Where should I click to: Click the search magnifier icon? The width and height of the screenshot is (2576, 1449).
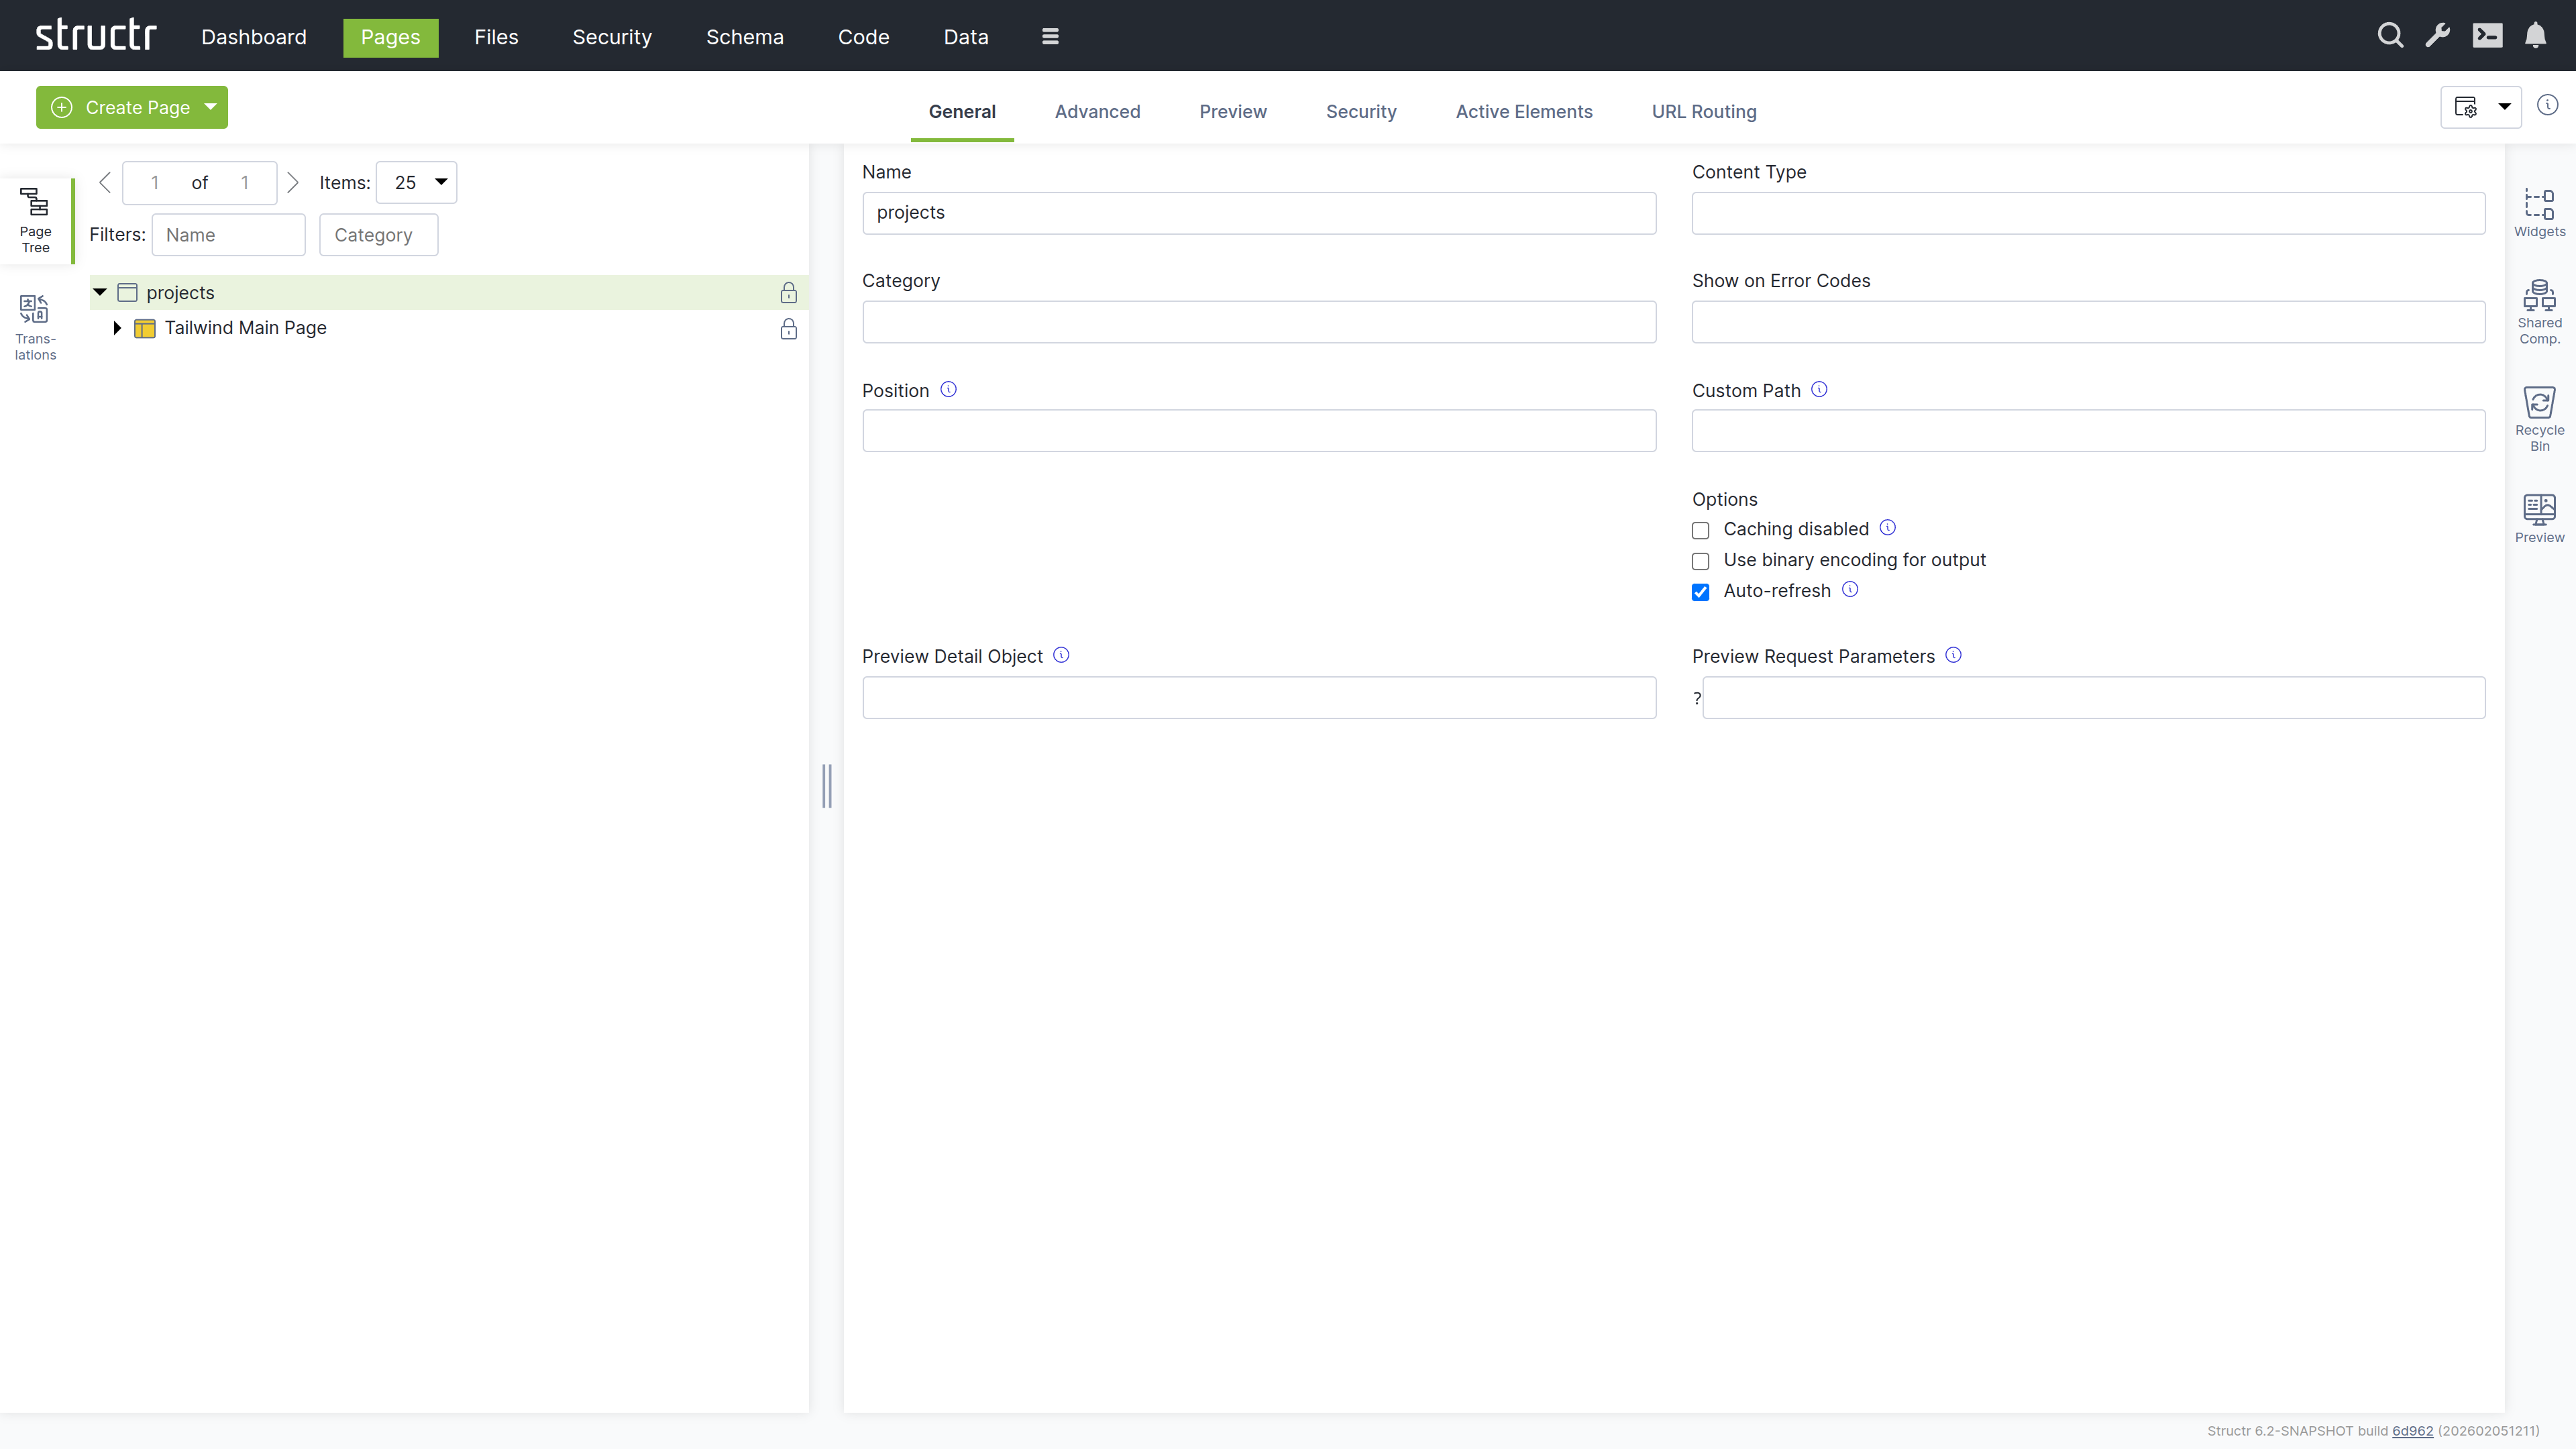pos(2390,36)
